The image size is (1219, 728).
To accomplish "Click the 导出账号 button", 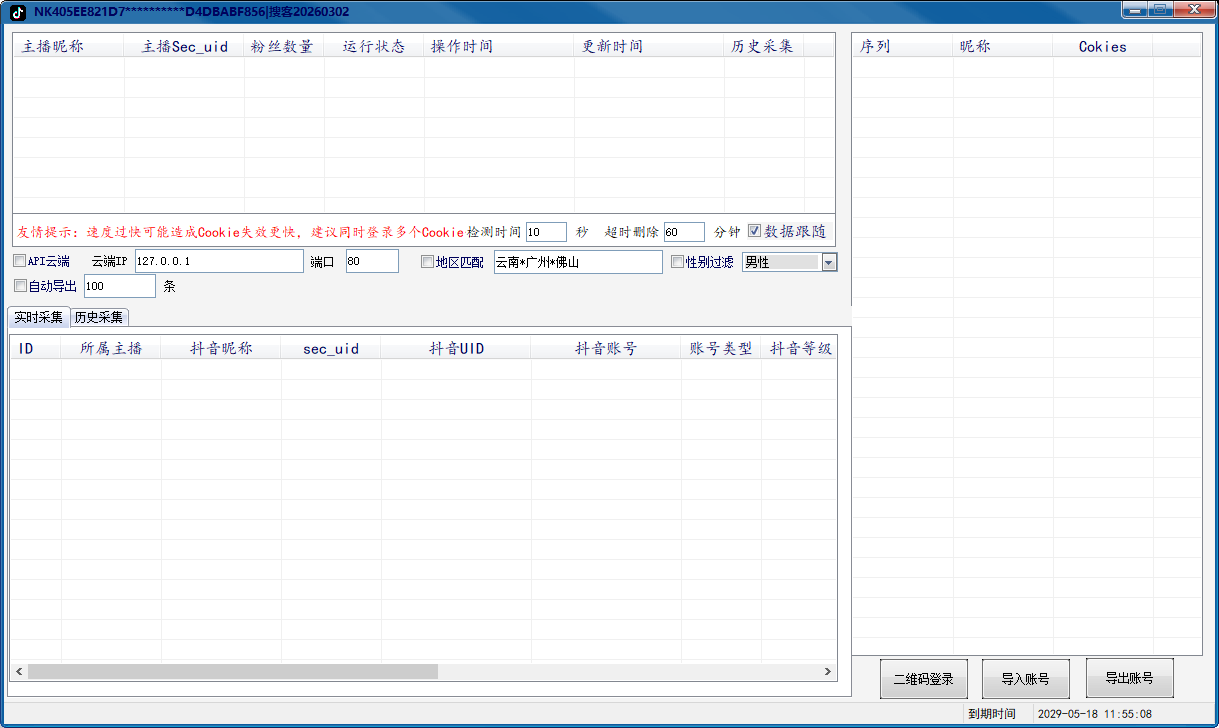I will [x=1129, y=679].
